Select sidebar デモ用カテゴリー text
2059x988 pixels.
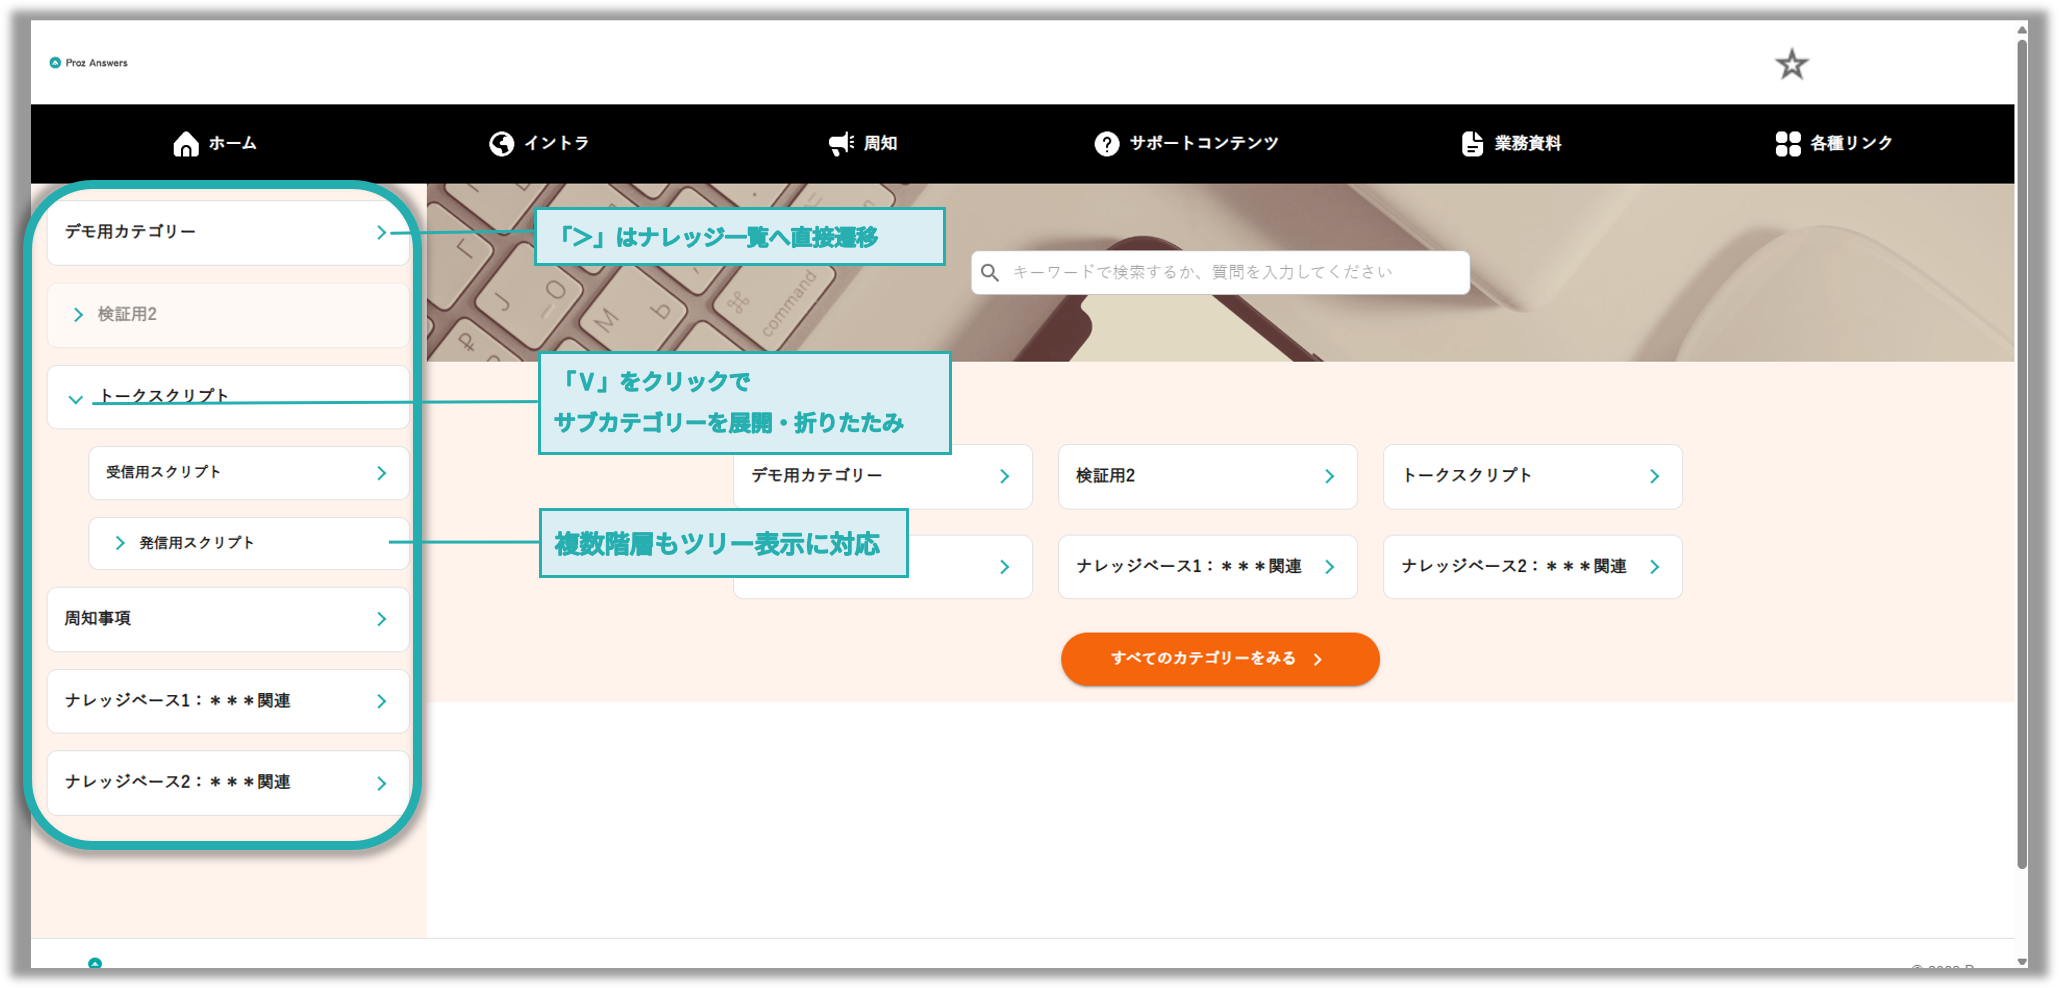(130, 232)
